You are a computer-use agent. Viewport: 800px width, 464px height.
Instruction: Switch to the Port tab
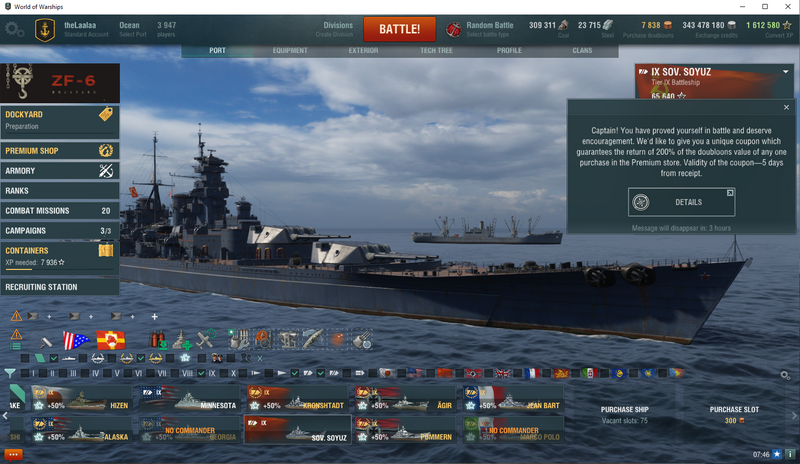217,51
